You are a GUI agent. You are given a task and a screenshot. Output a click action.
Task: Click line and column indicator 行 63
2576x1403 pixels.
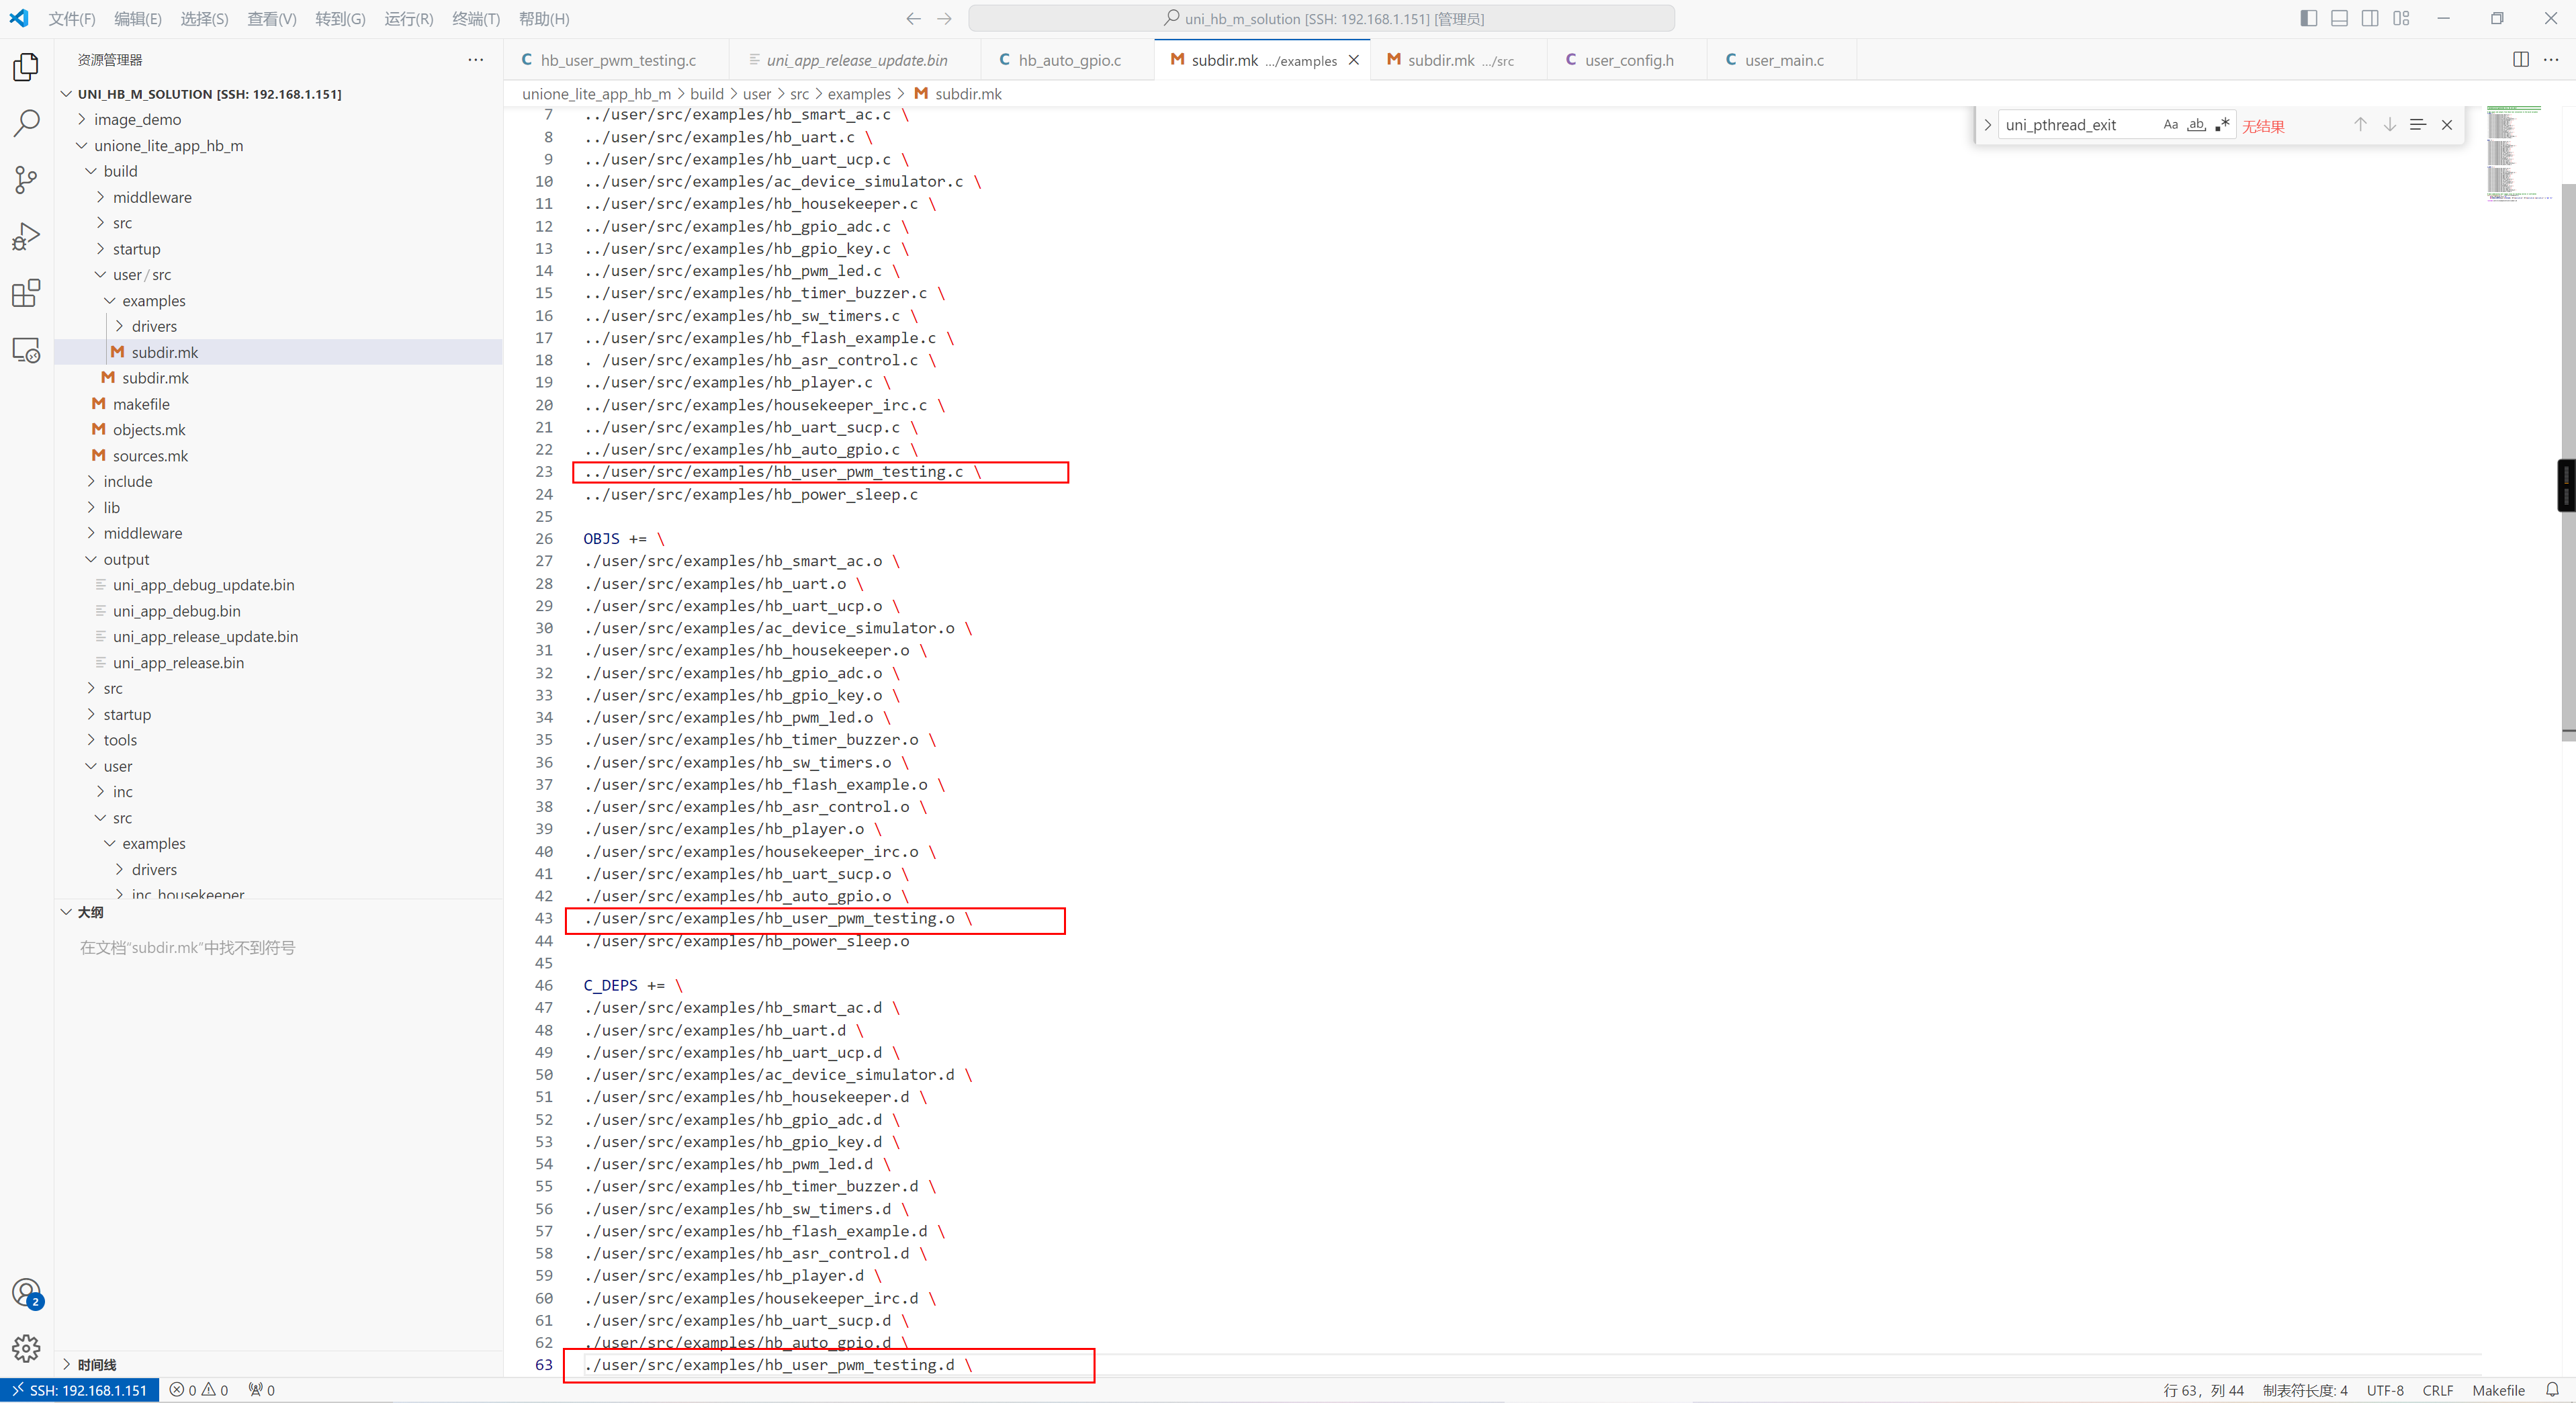[x=2203, y=1390]
